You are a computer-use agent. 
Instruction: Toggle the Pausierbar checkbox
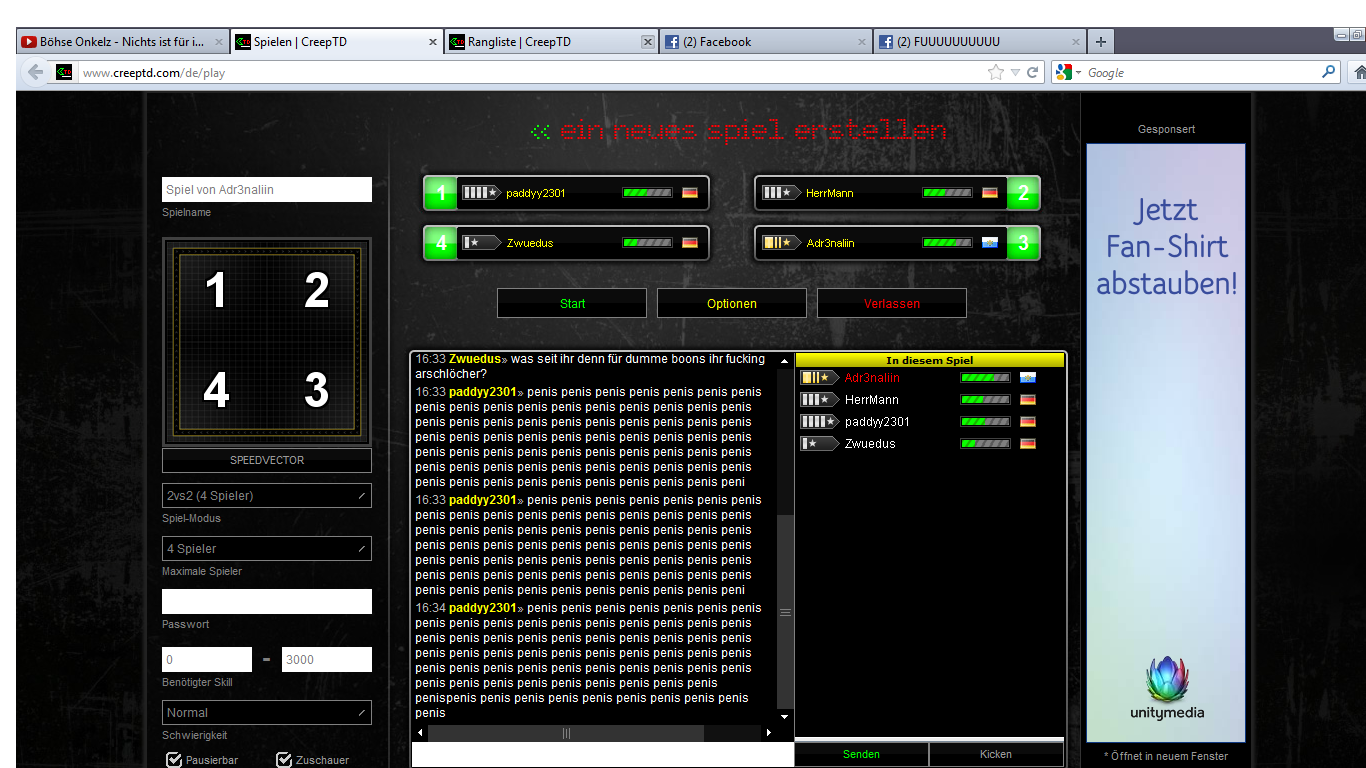174,760
